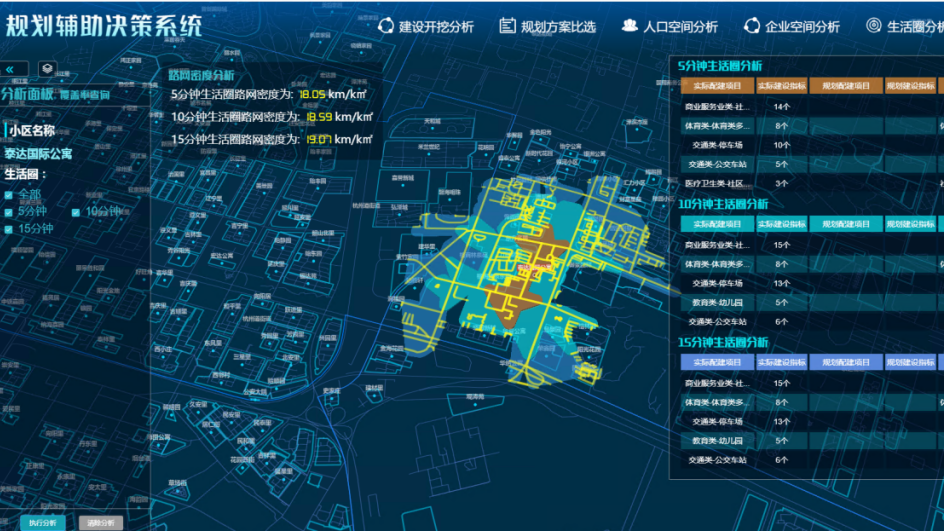Uncheck the 5分钟 life circle checkbox
Screen dimensions: 944x531
(x=9, y=212)
